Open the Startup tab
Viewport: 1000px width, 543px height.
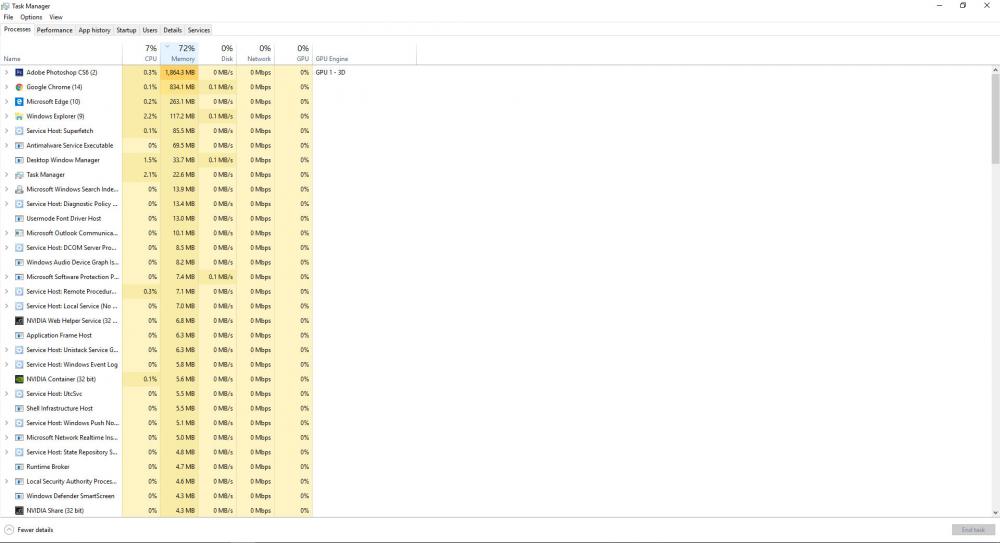126,30
